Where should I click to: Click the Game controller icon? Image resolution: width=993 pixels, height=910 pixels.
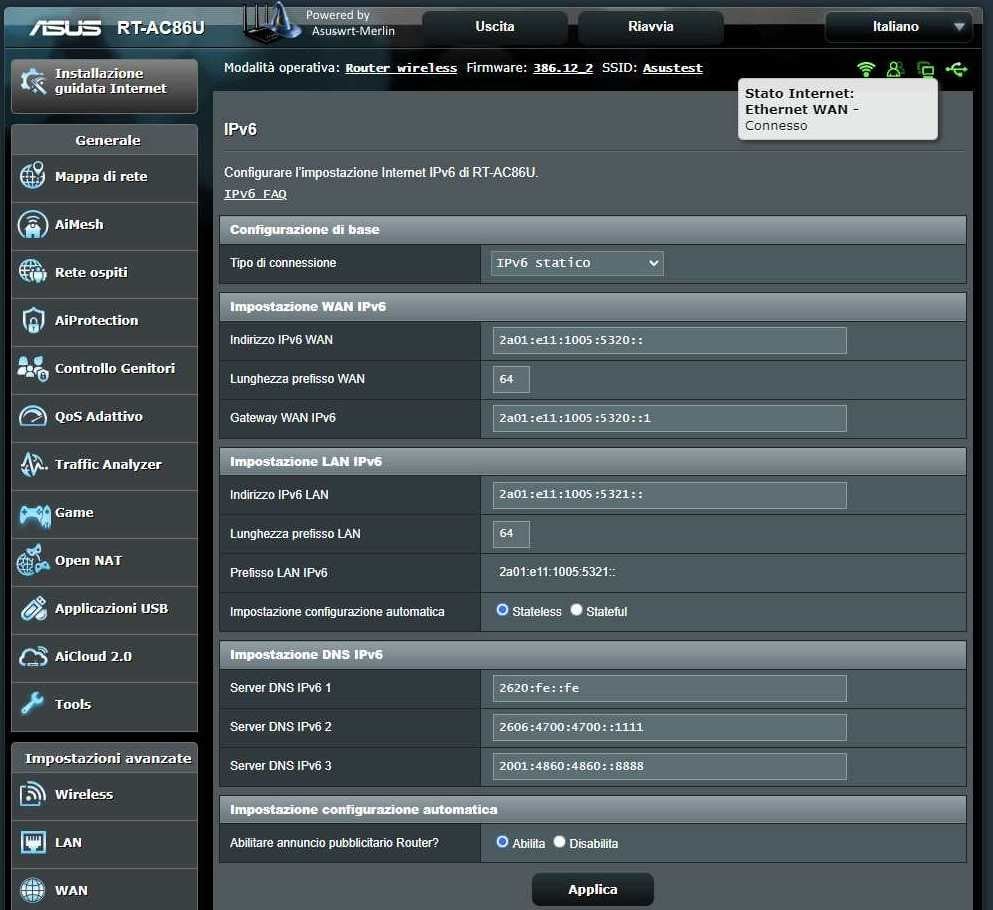pyautogui.click(x=33, y=513)
